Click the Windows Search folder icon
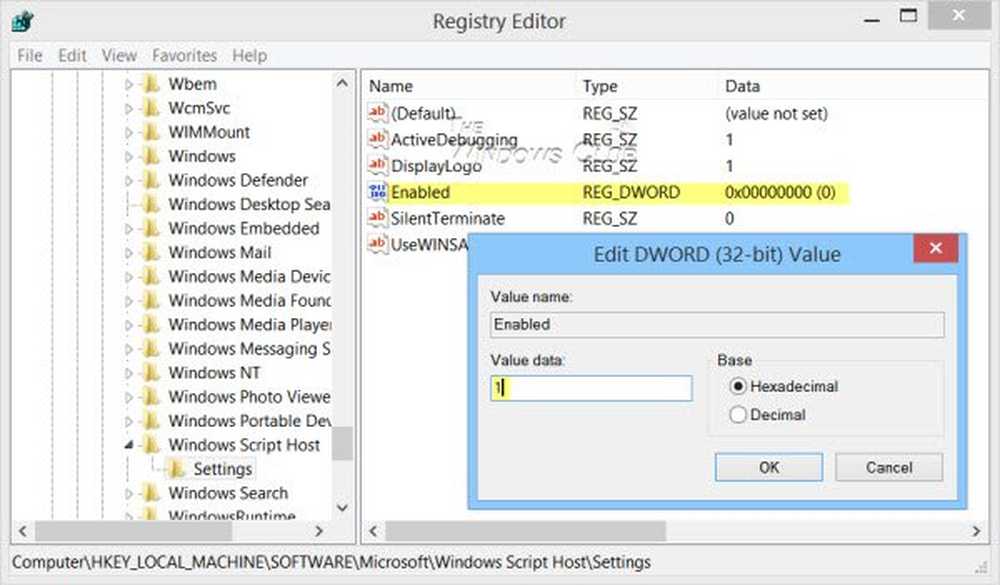Screen dimensions: 1000x585 coord(151,493)
